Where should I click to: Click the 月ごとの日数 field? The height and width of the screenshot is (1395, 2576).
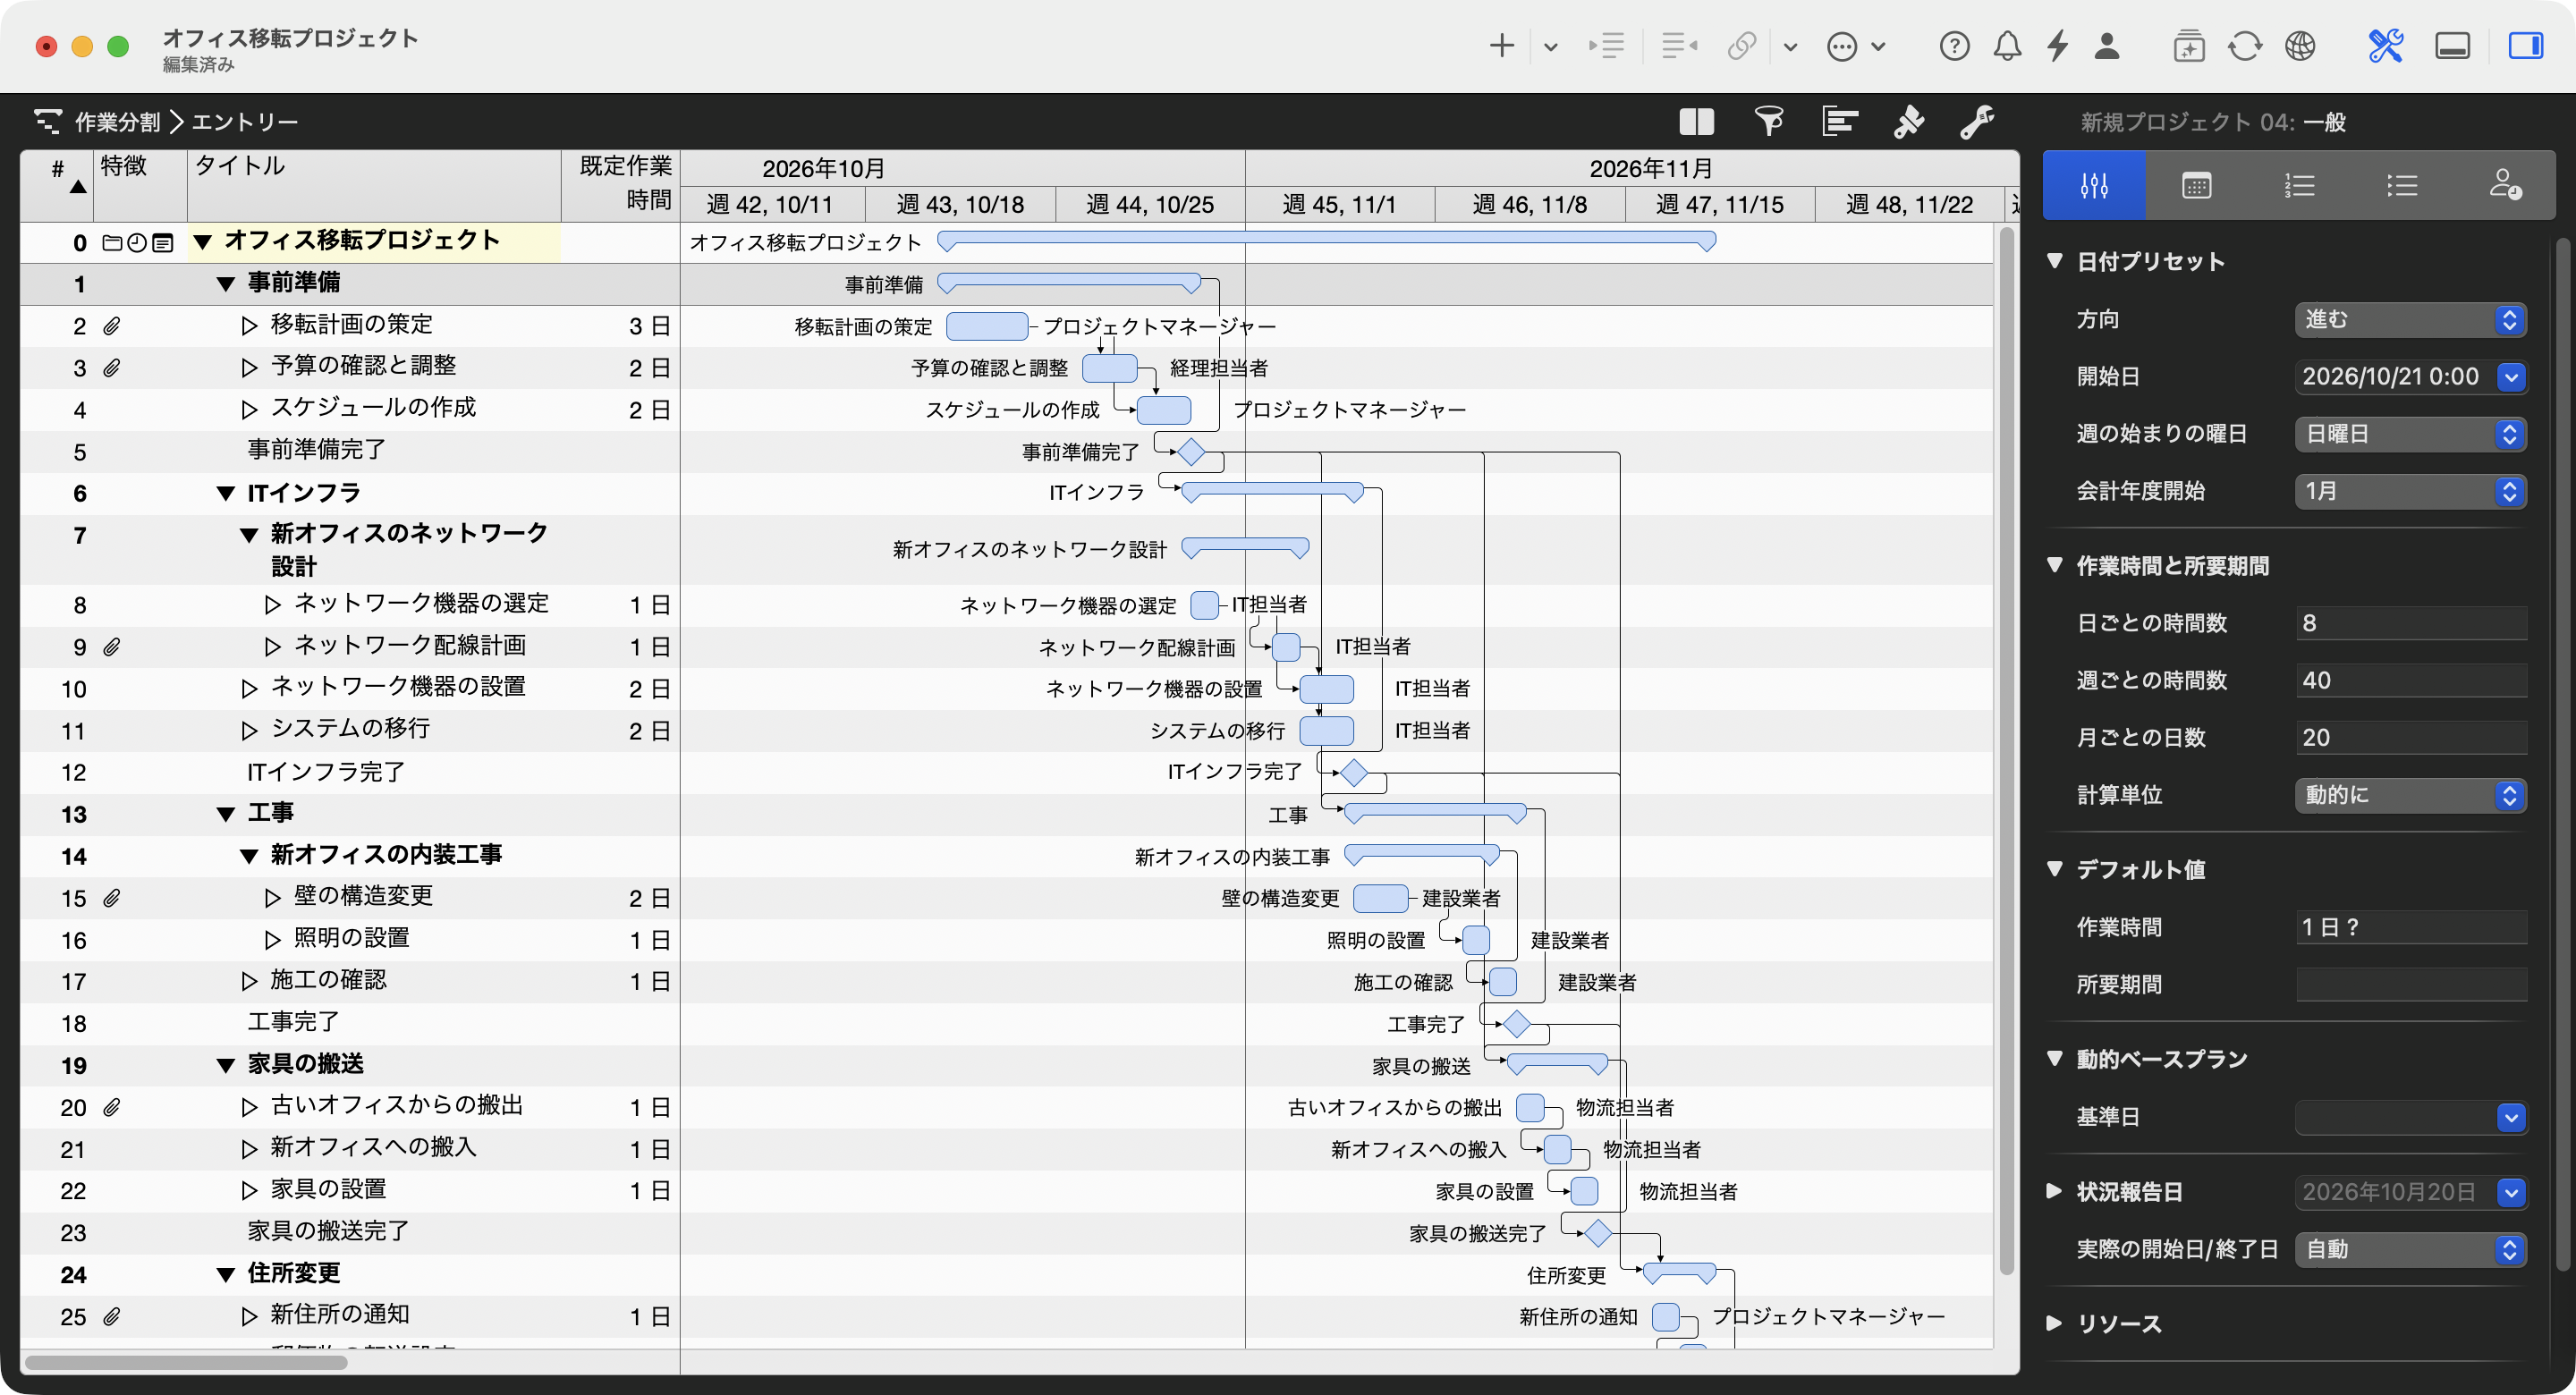tap(2411, 737)
